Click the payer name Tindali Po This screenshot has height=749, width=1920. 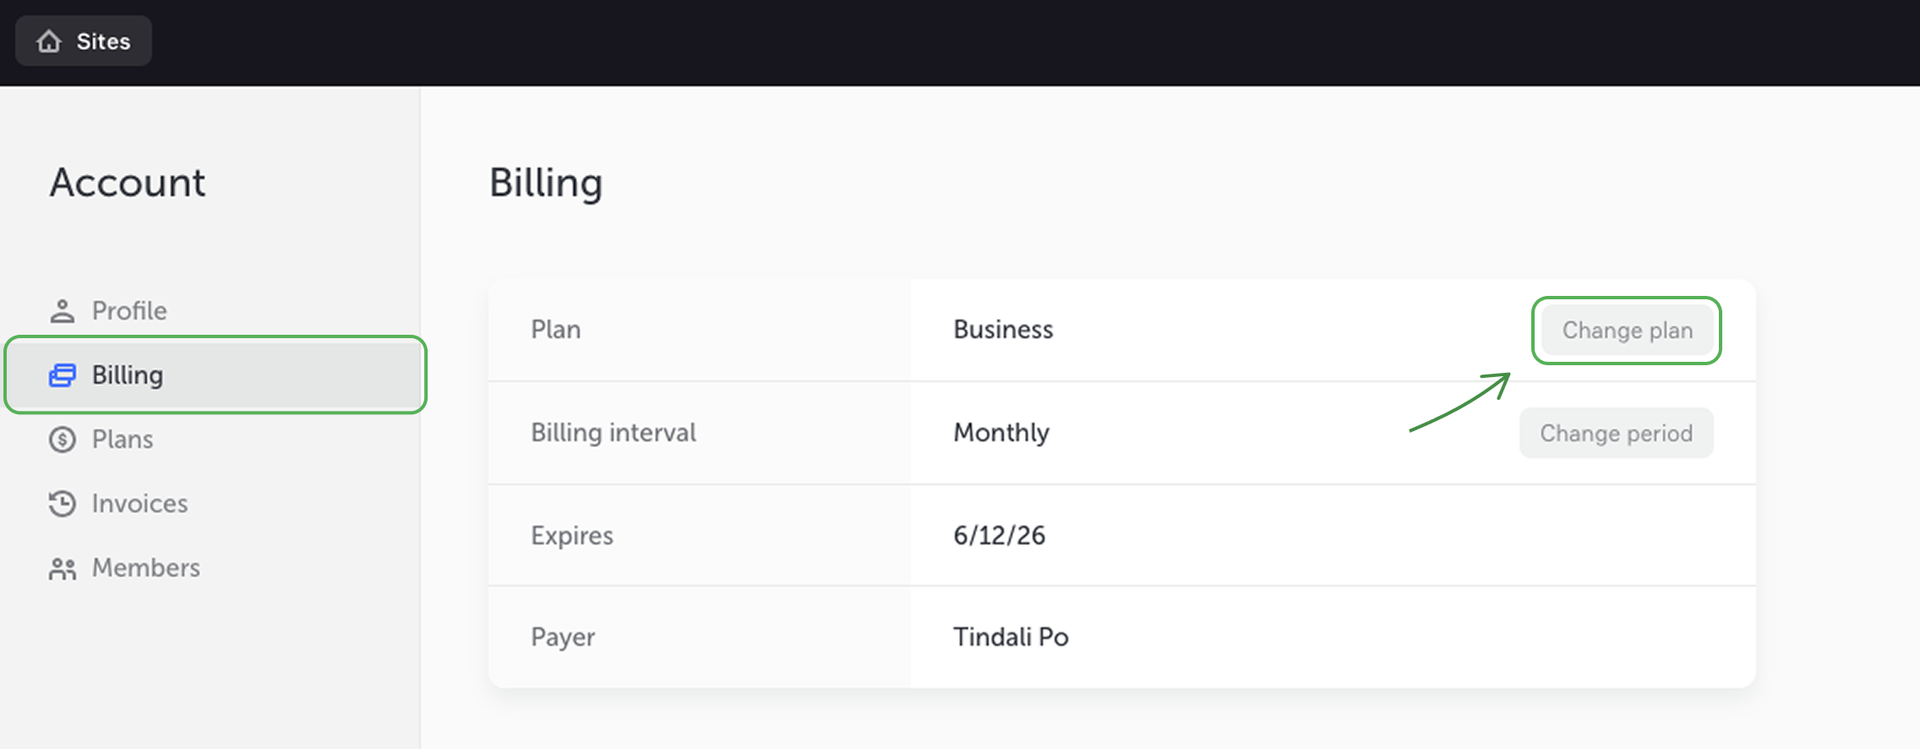pyautogui.click(x=1010, y=637)
